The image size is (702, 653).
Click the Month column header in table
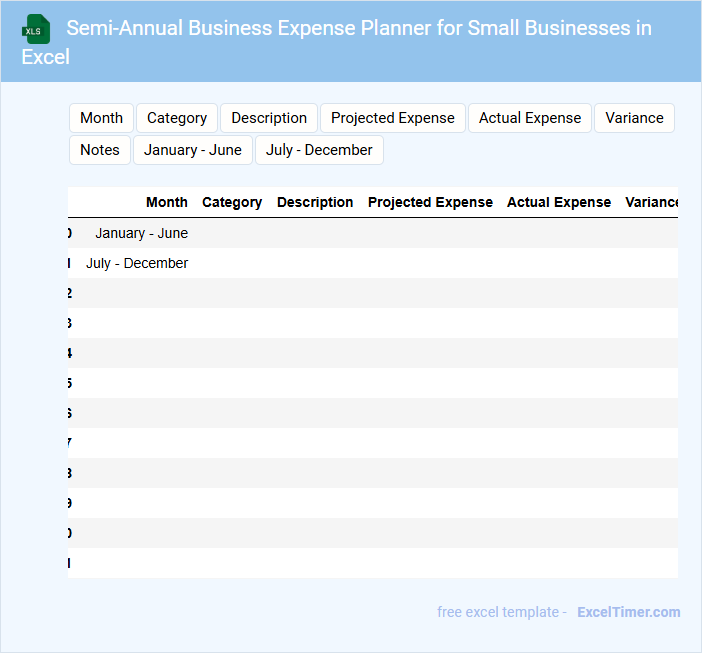pyautogui.click(x=166, y=202)
